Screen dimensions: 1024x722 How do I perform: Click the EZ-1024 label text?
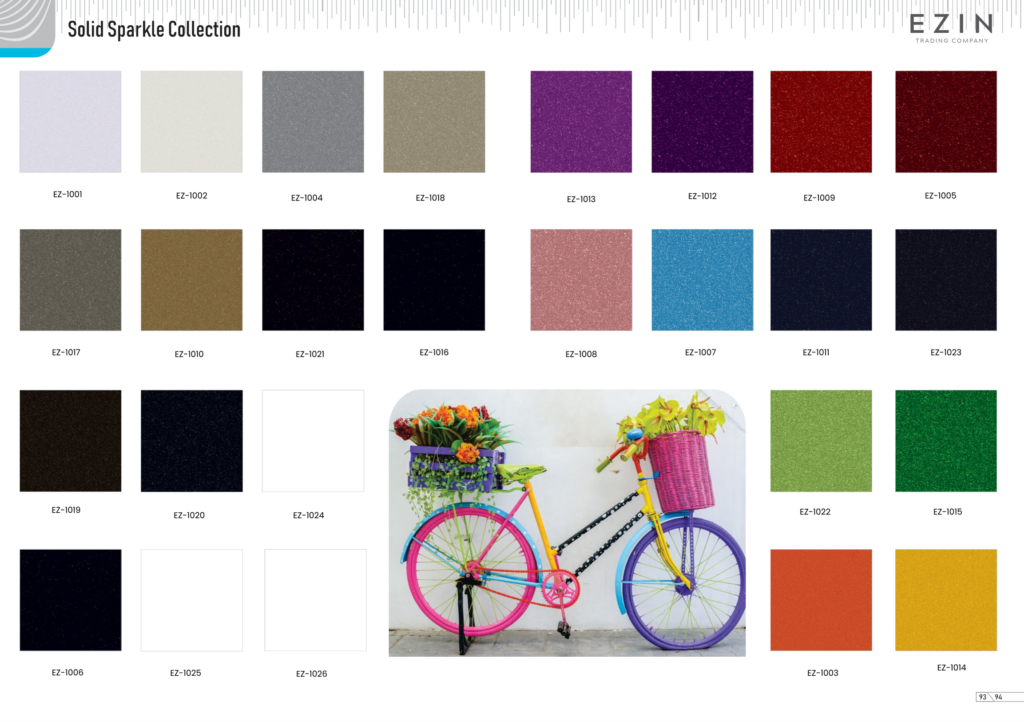click(x=308, y=515)
